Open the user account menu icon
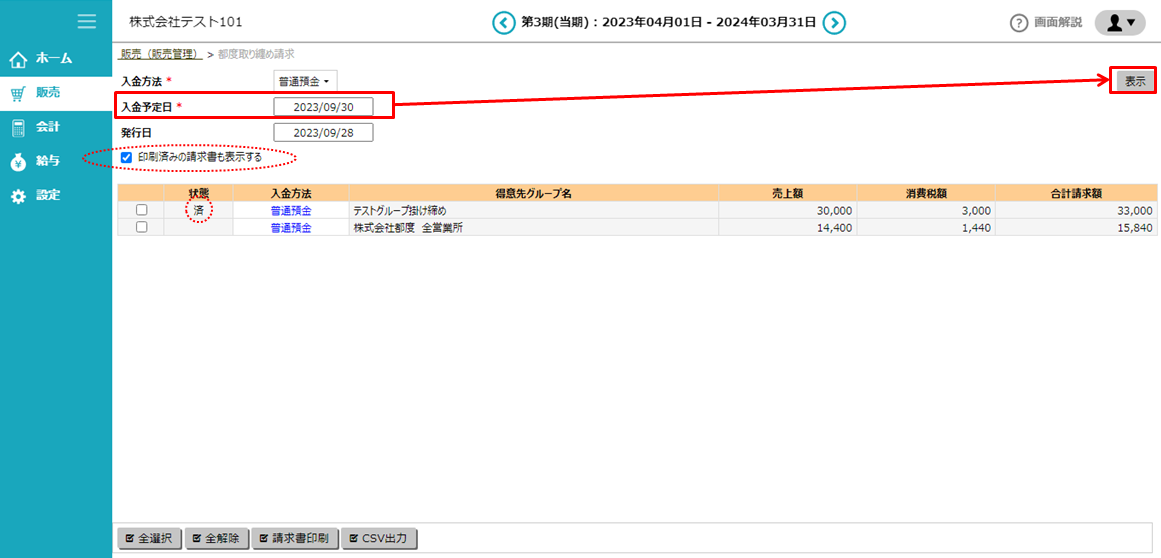 [x=1119, y=22]
